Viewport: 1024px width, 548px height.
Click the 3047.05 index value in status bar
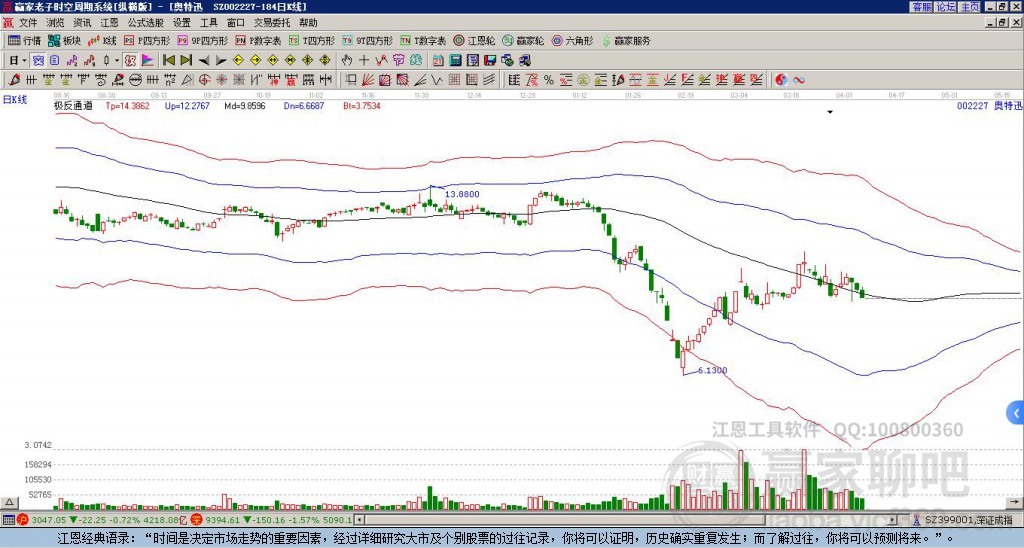[x=48, y=520]
